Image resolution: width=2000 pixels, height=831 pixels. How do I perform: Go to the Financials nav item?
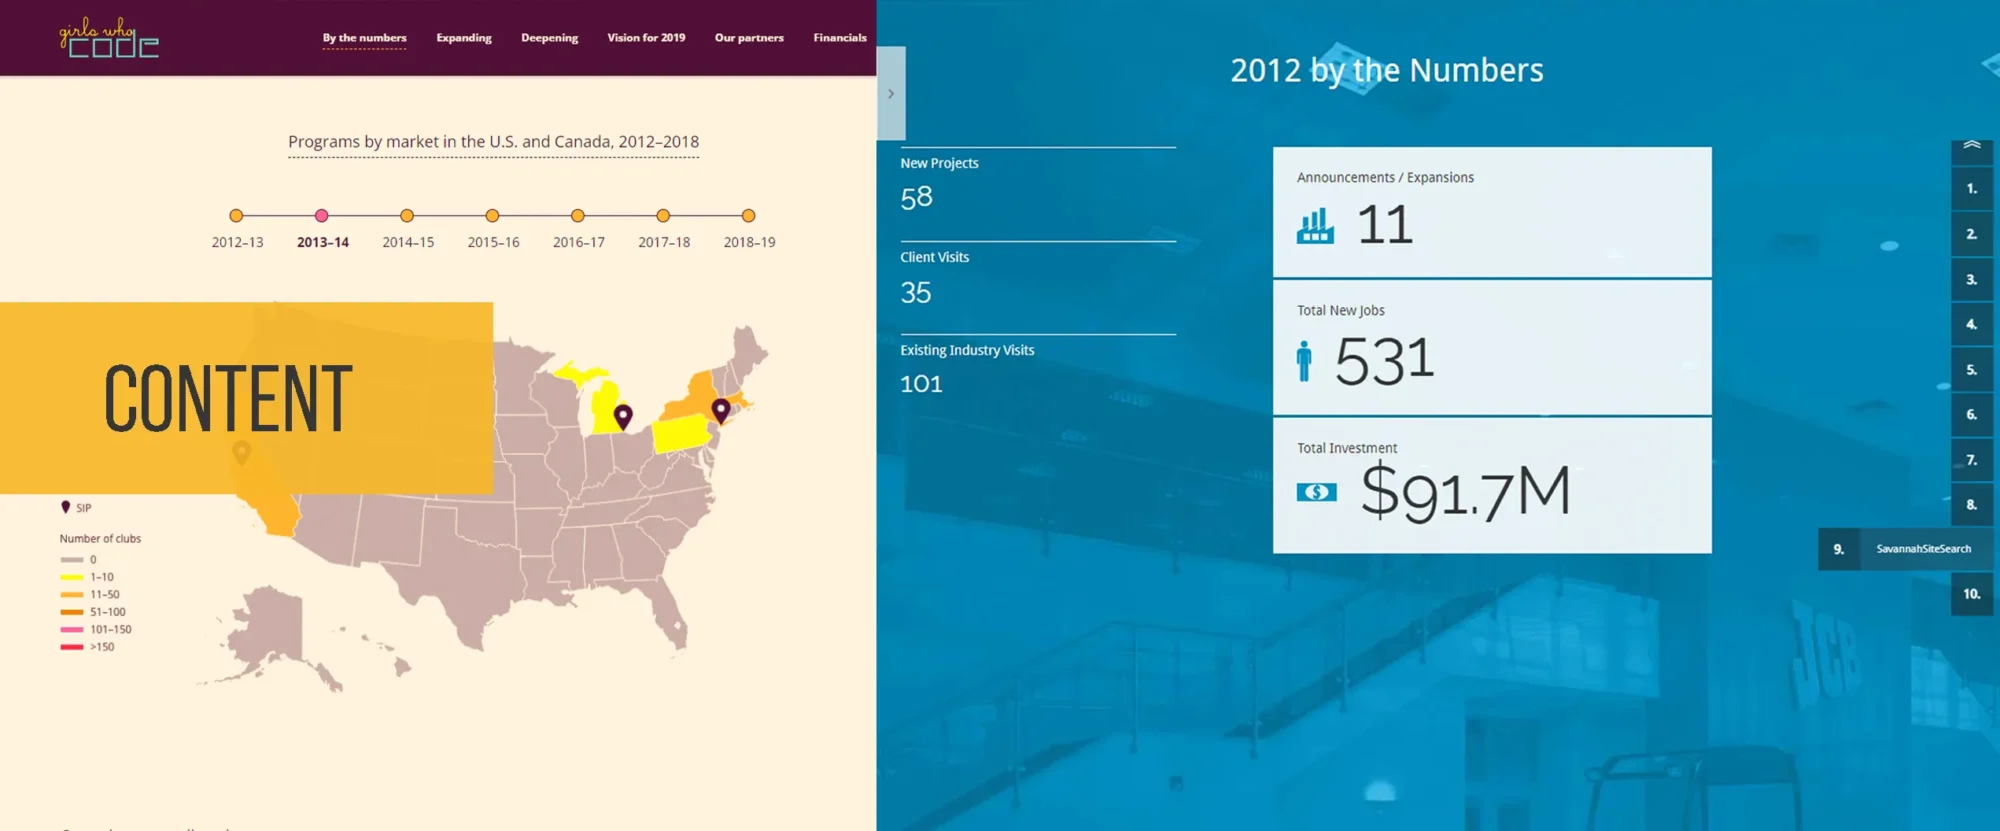point(840,38)
